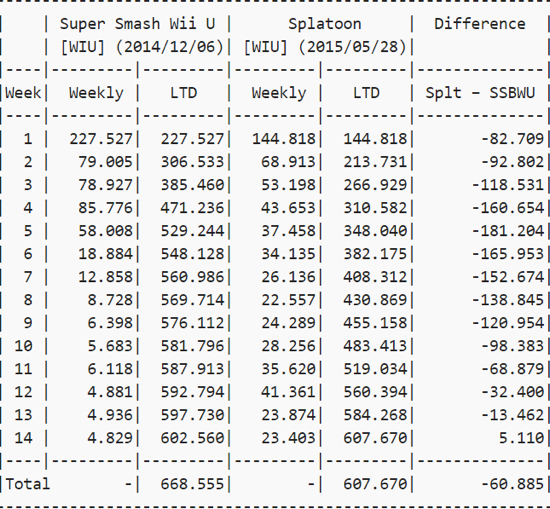
Task: Click Smash weekly value 58.008
Action: tap(106, 231)
